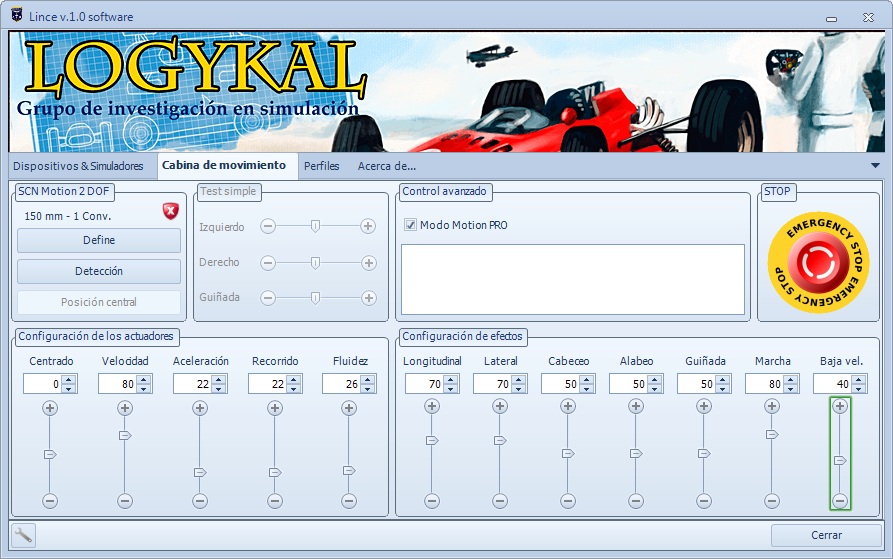This screenshot has height=559, width=893.
Task: Click the Detección button
Action: [x=99, y=272]
